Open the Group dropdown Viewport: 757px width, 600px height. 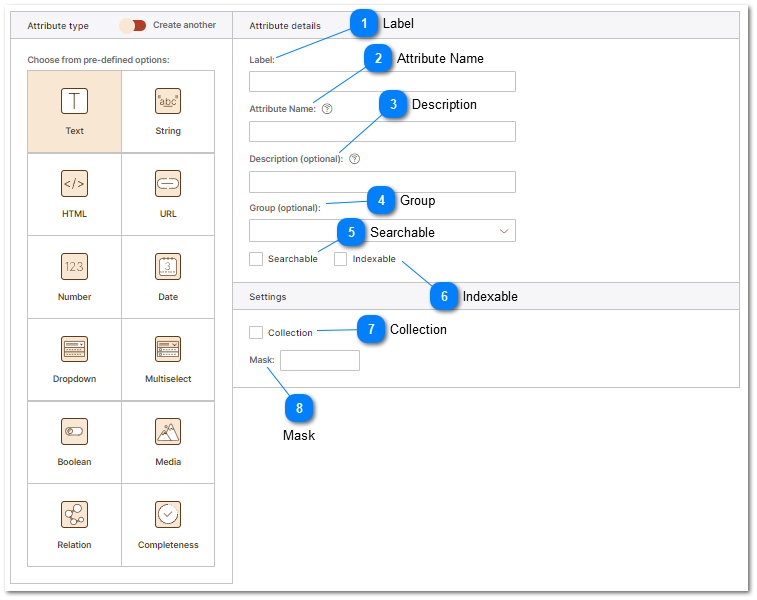coord(382,231)
